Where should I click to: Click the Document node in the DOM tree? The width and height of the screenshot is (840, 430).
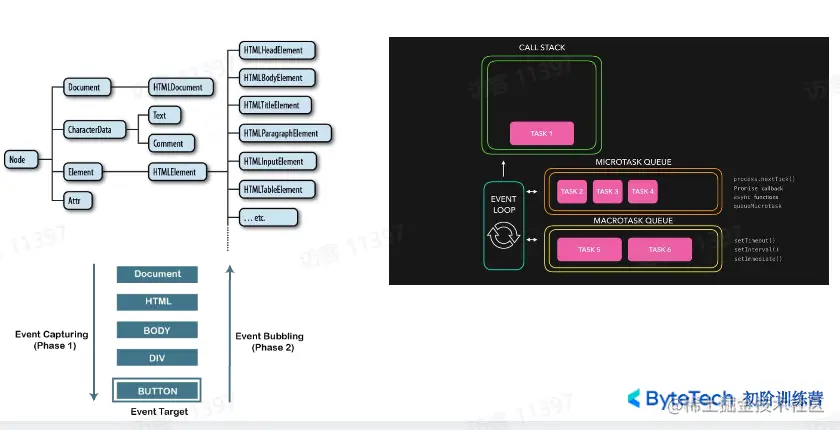[87, 87]
